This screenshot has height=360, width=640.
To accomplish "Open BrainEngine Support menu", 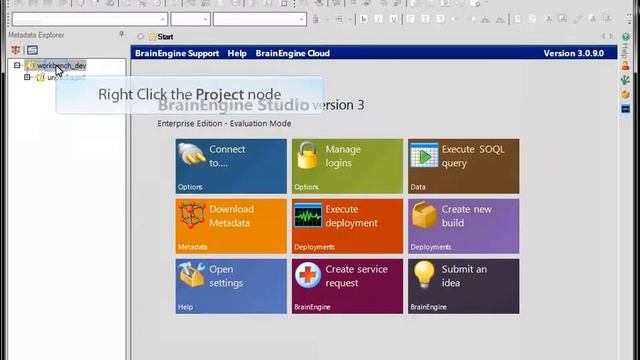I will pos(177,53).
